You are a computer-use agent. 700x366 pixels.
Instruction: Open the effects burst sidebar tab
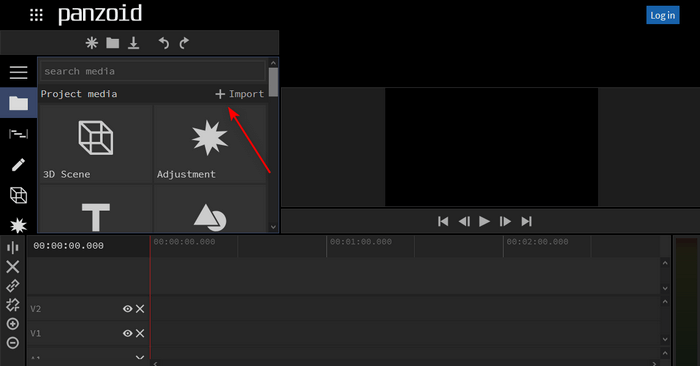coord(18,225)
